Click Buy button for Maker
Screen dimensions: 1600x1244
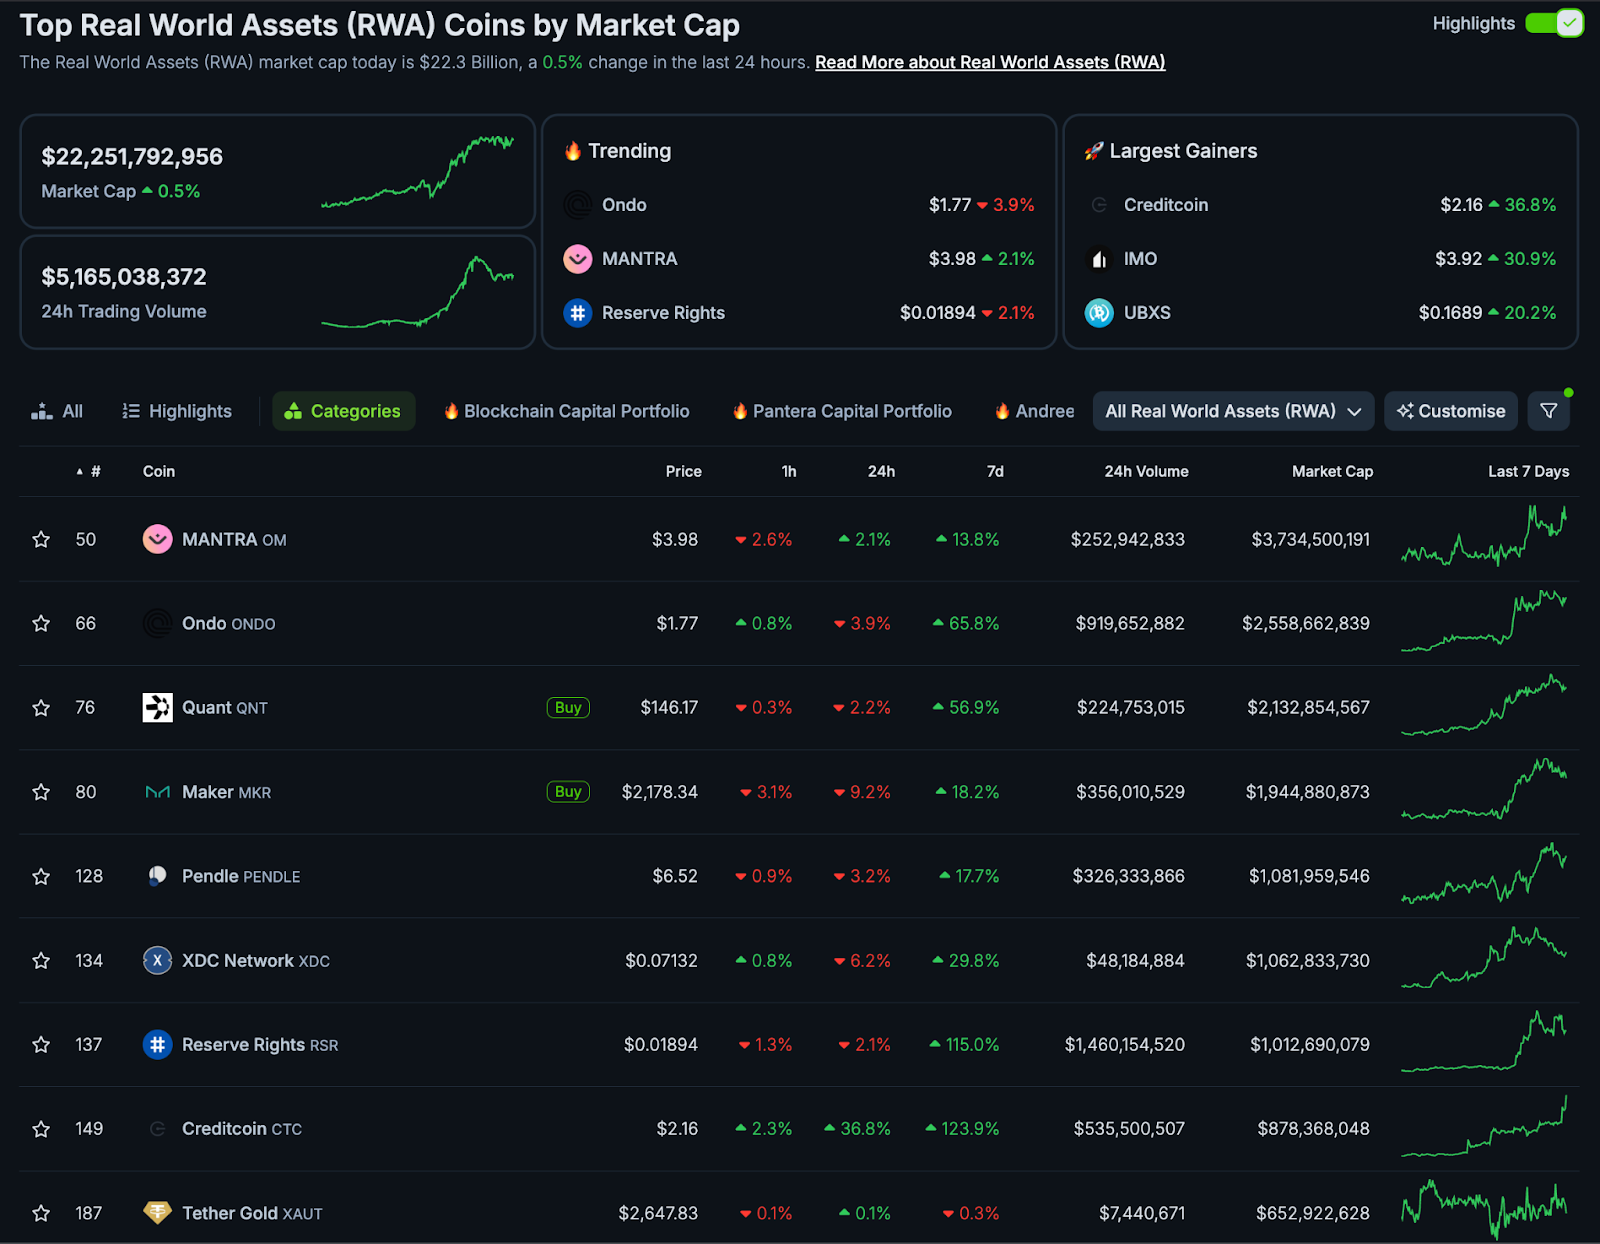pyautogui.click(x=568, y=792)
